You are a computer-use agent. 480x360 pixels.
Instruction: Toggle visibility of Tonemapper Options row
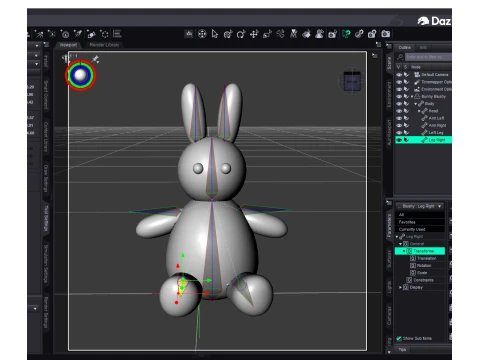click(399, 82)
